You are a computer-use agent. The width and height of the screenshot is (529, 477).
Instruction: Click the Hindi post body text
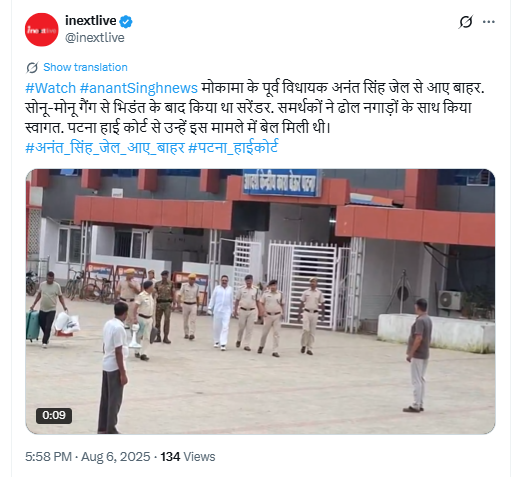[255, 108]
